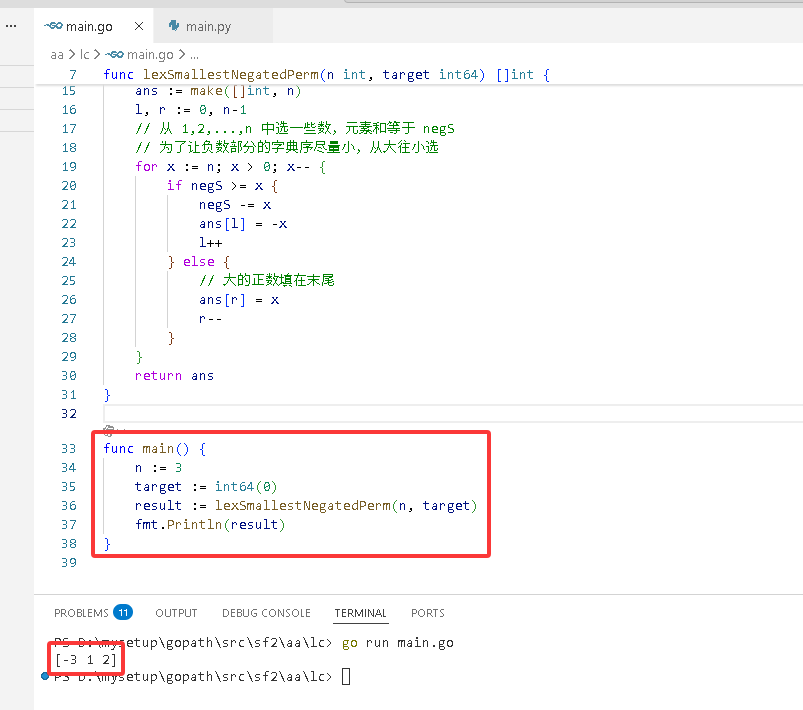Viewport: 803px width, 710px height.
Task: Place cursor on empty line 32
Action: pyautogui.click(x=453, y=413)
